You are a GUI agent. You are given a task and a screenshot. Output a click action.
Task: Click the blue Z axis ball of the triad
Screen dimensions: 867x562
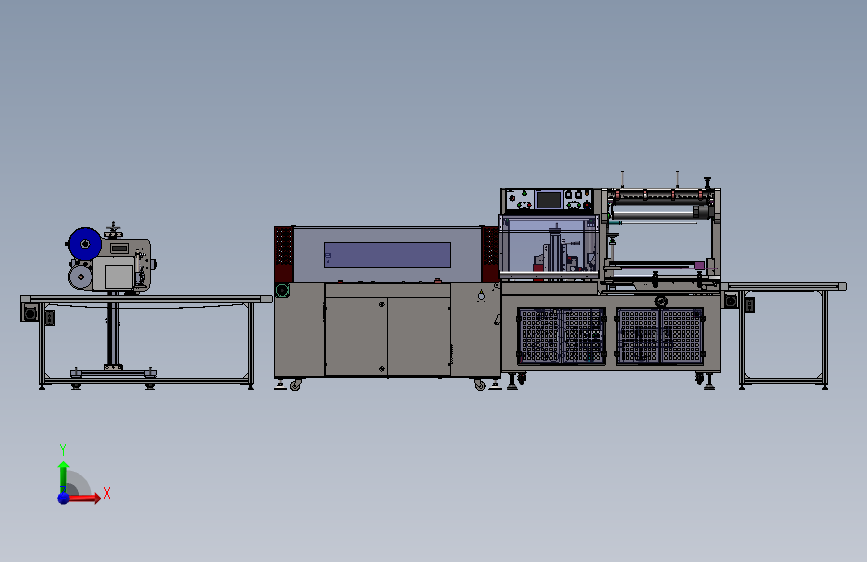pyautogui.click(x=64, y=498)
